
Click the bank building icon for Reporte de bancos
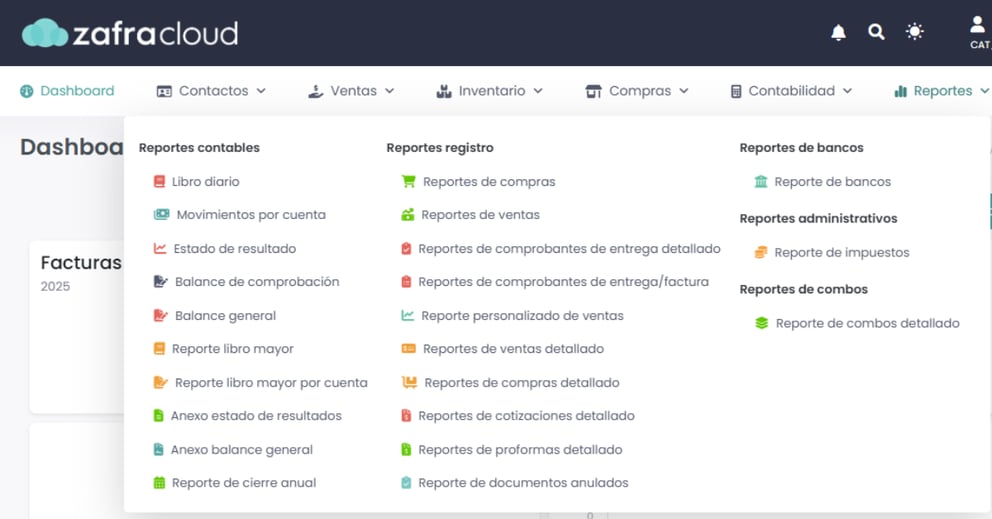[x=761, y=182]
